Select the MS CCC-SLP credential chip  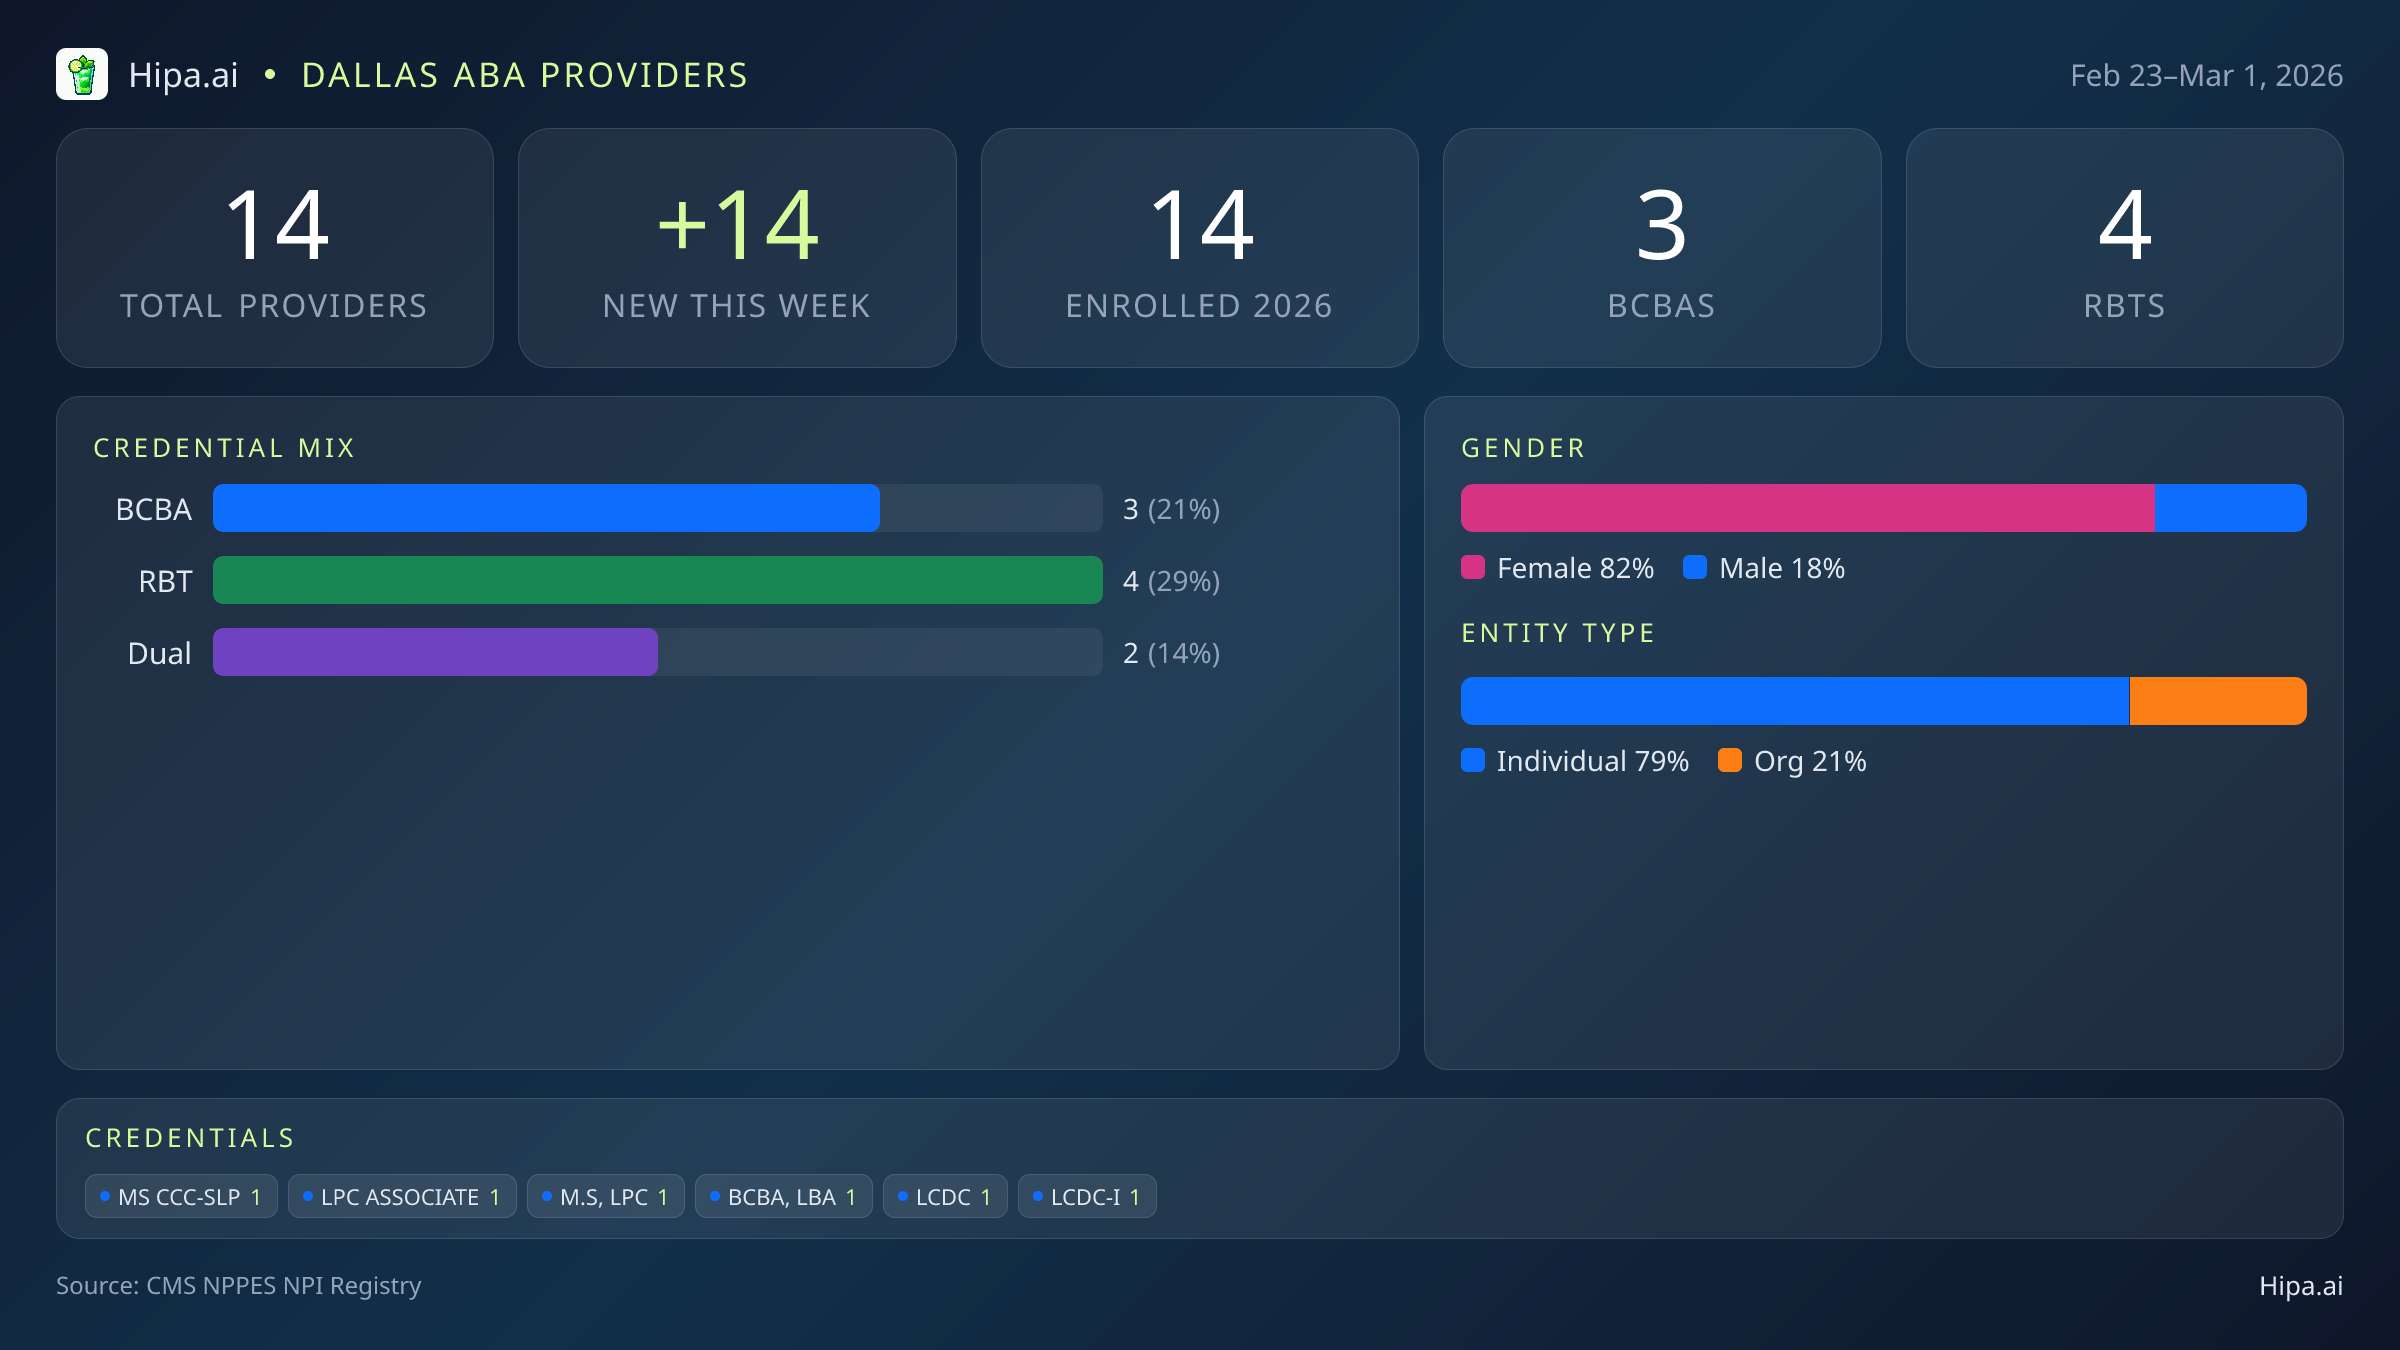(x=181, y=1197)
